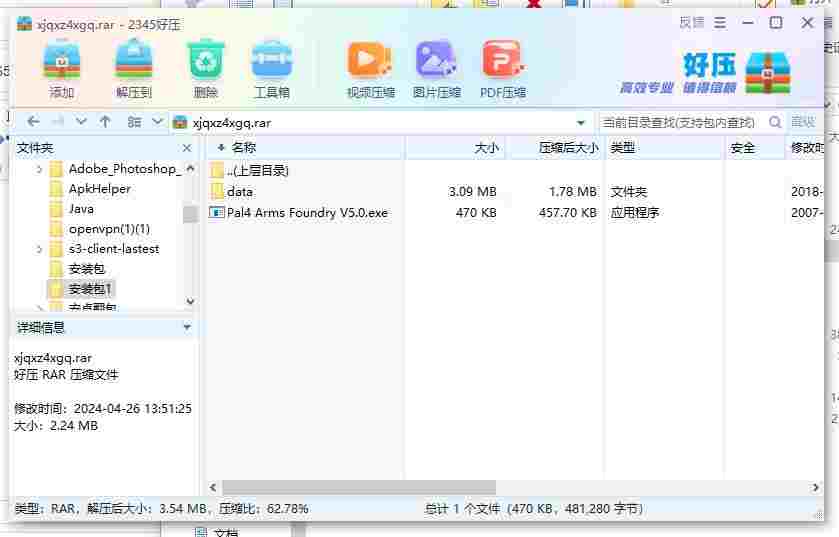Click the view mode icon
The image size is (839, 537).
(134, 122)
